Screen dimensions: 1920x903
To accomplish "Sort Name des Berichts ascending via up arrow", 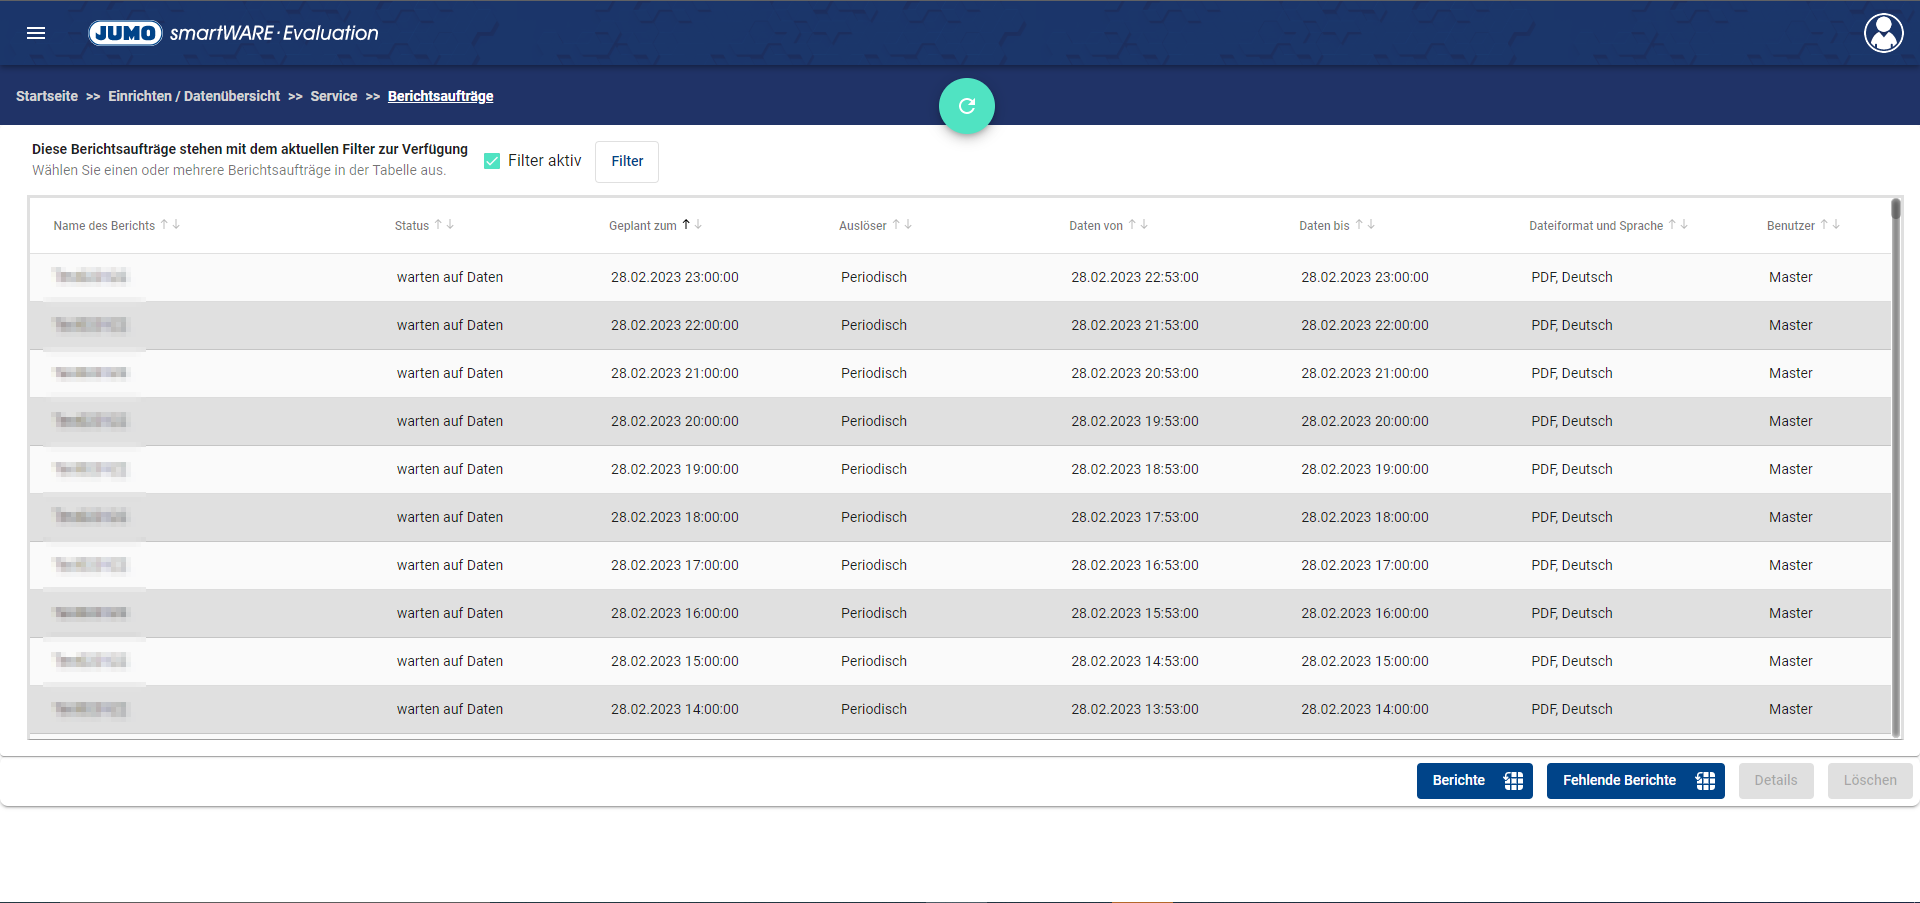I will pyautogui.click(x=164, y=225).
